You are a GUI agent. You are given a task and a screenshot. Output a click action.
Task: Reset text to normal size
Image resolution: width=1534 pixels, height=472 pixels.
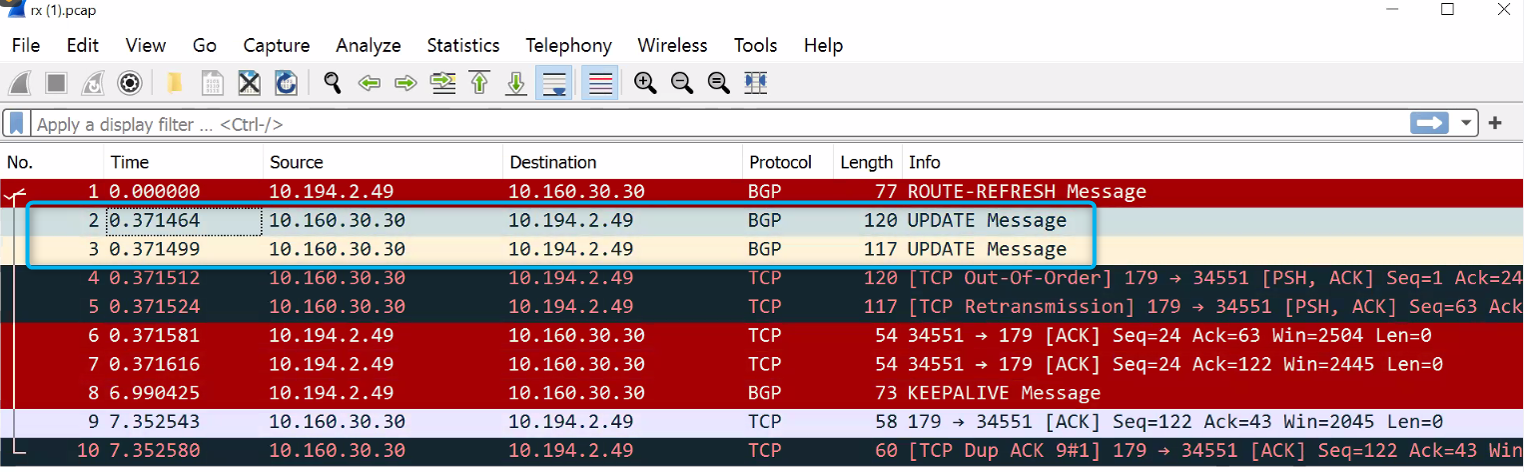718,83
